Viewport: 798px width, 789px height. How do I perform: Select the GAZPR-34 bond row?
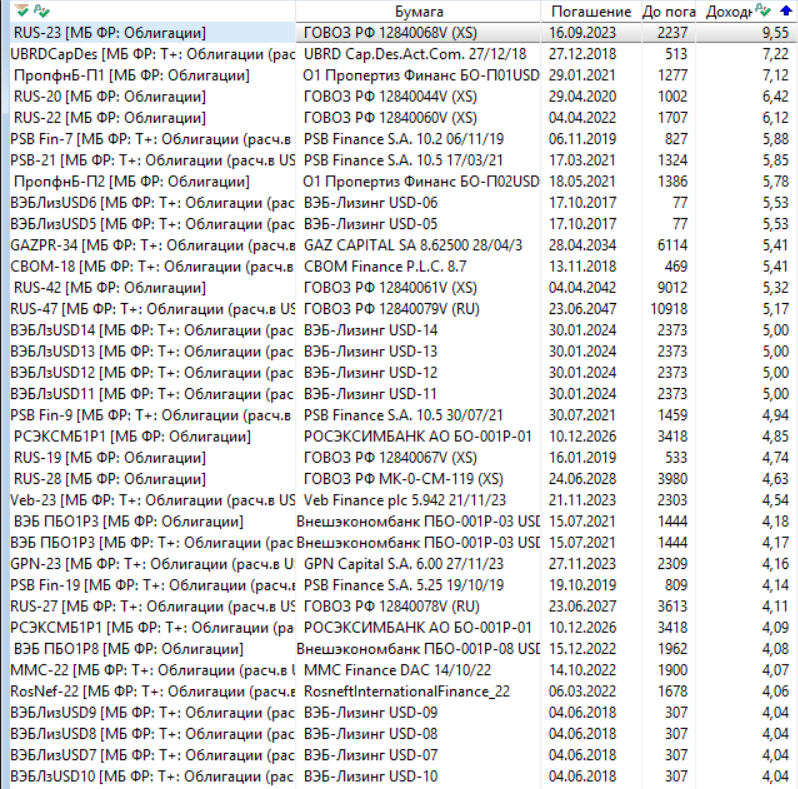150,245
